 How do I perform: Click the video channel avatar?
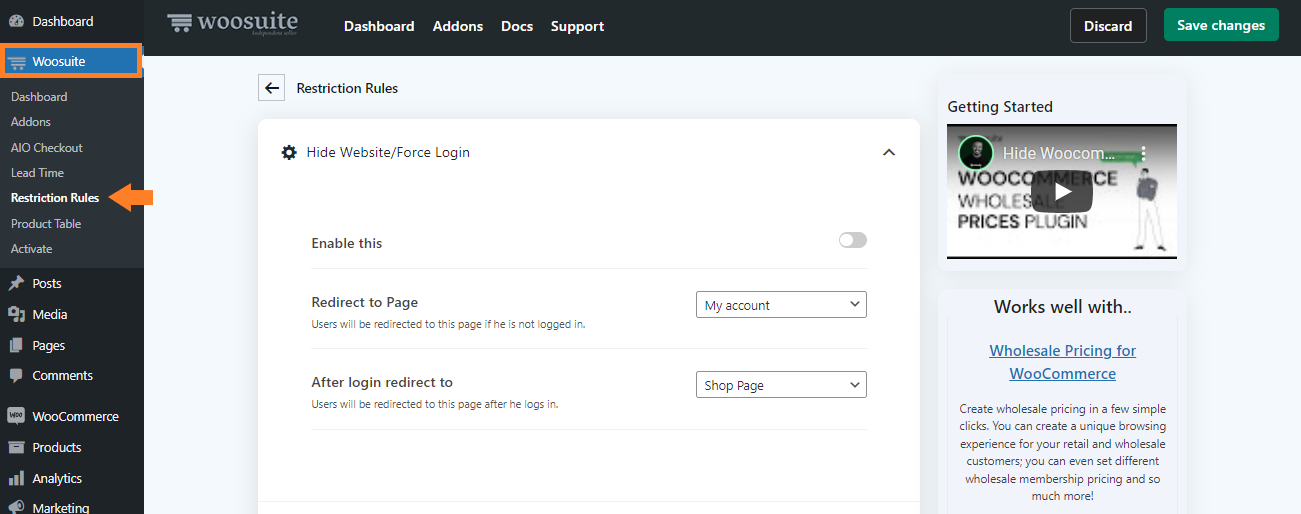click(x=975, y=153)
